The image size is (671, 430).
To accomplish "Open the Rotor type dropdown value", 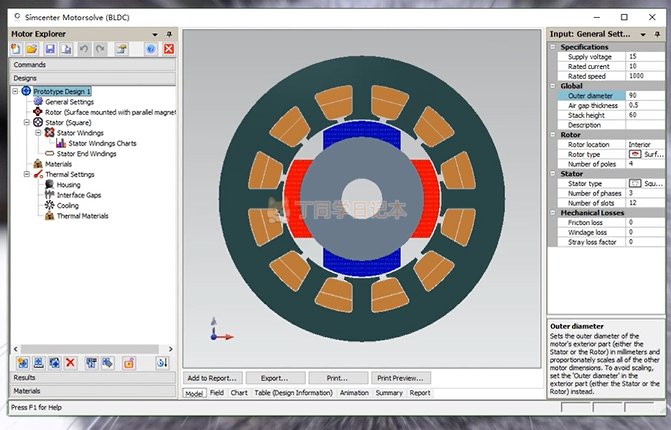I will coord(646,155).
